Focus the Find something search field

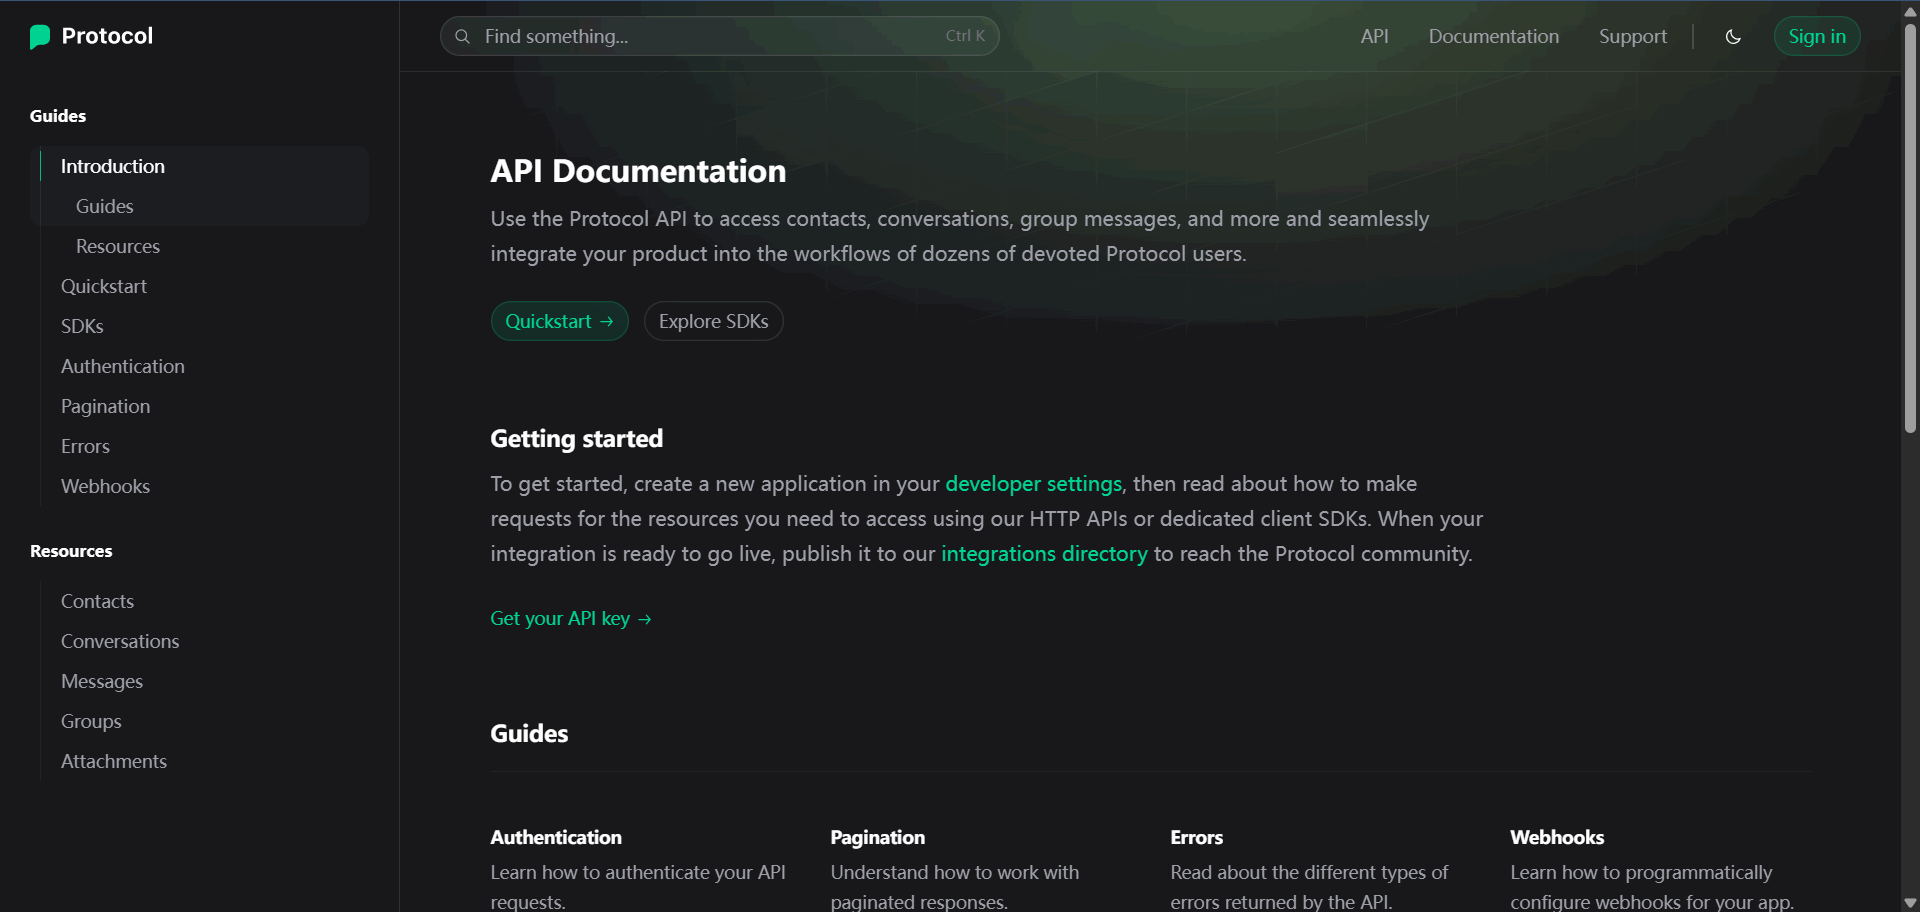720,36
